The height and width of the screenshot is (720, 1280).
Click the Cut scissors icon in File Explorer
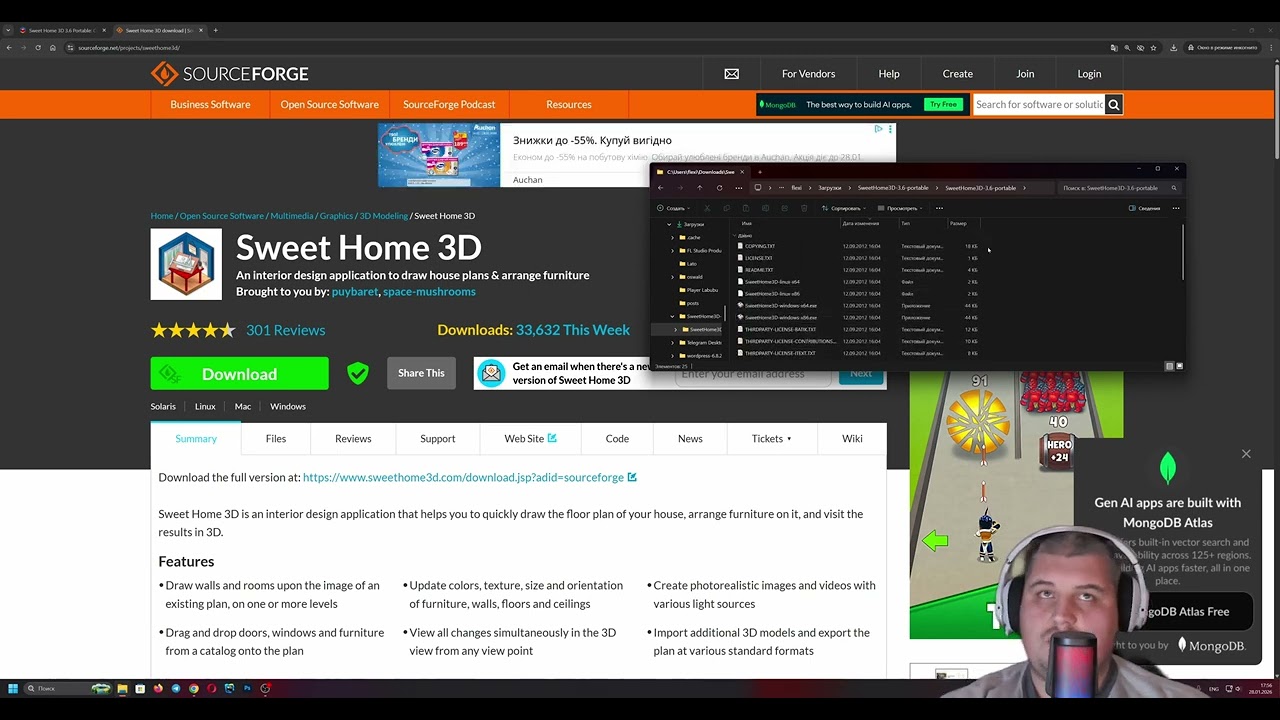707,208
